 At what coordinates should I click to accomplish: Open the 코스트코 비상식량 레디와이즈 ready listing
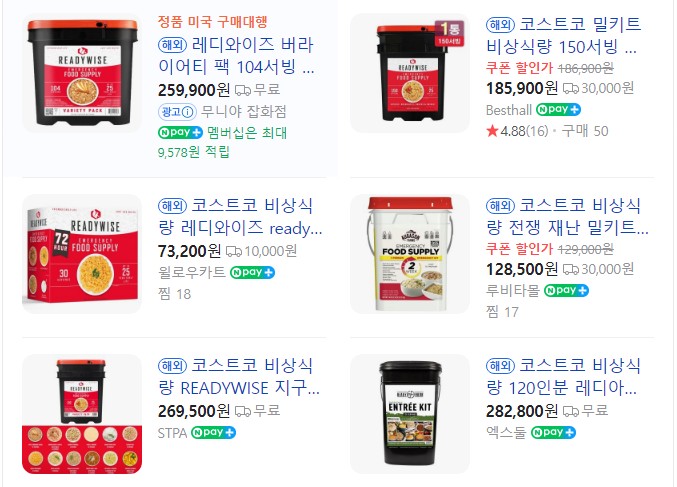240,217
